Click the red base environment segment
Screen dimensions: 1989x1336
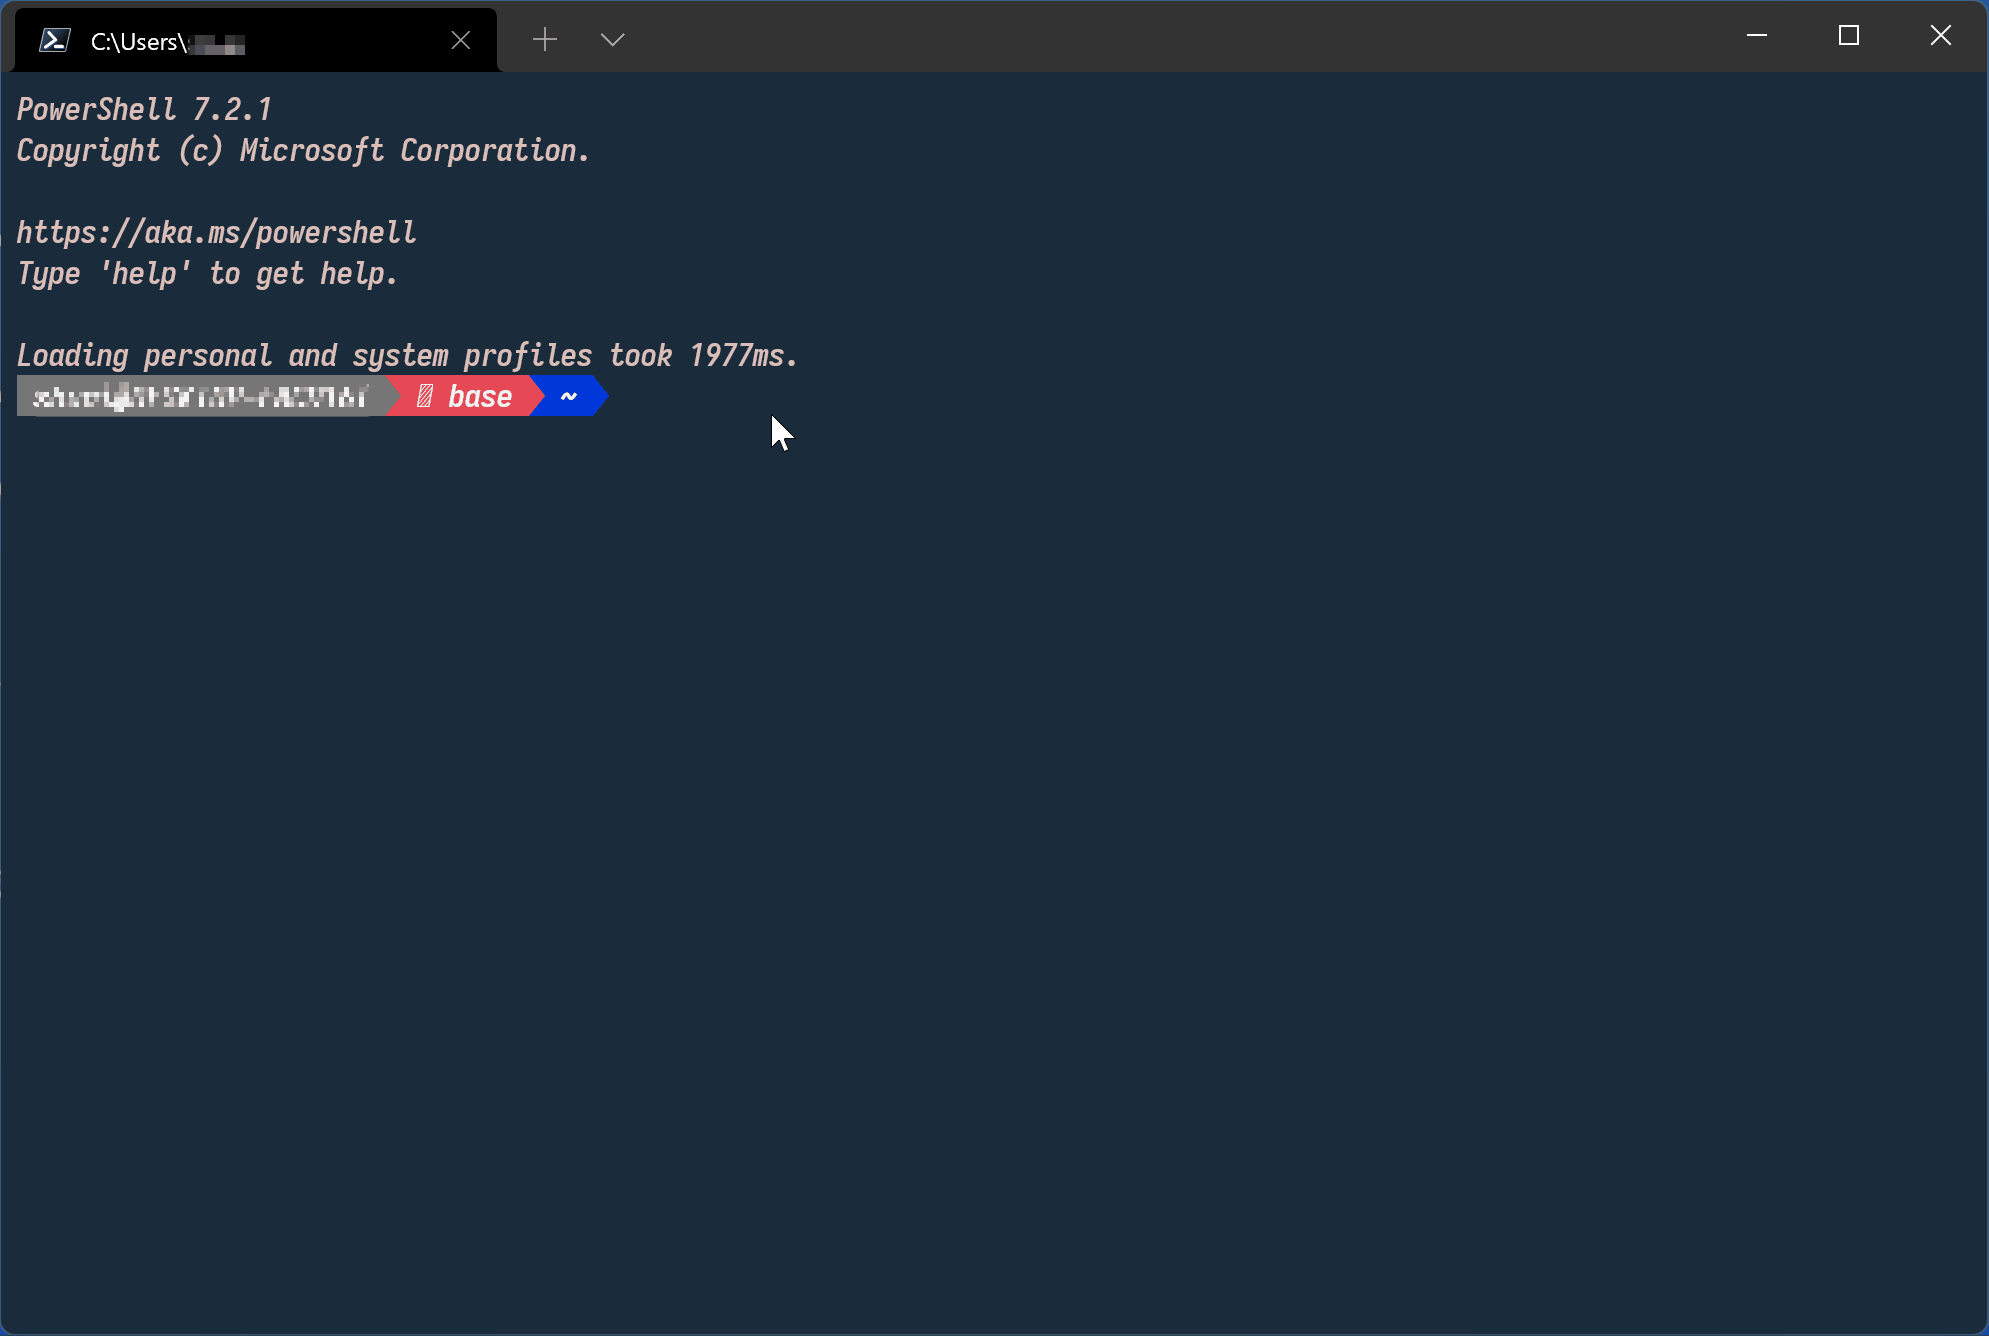pos(479,397)
